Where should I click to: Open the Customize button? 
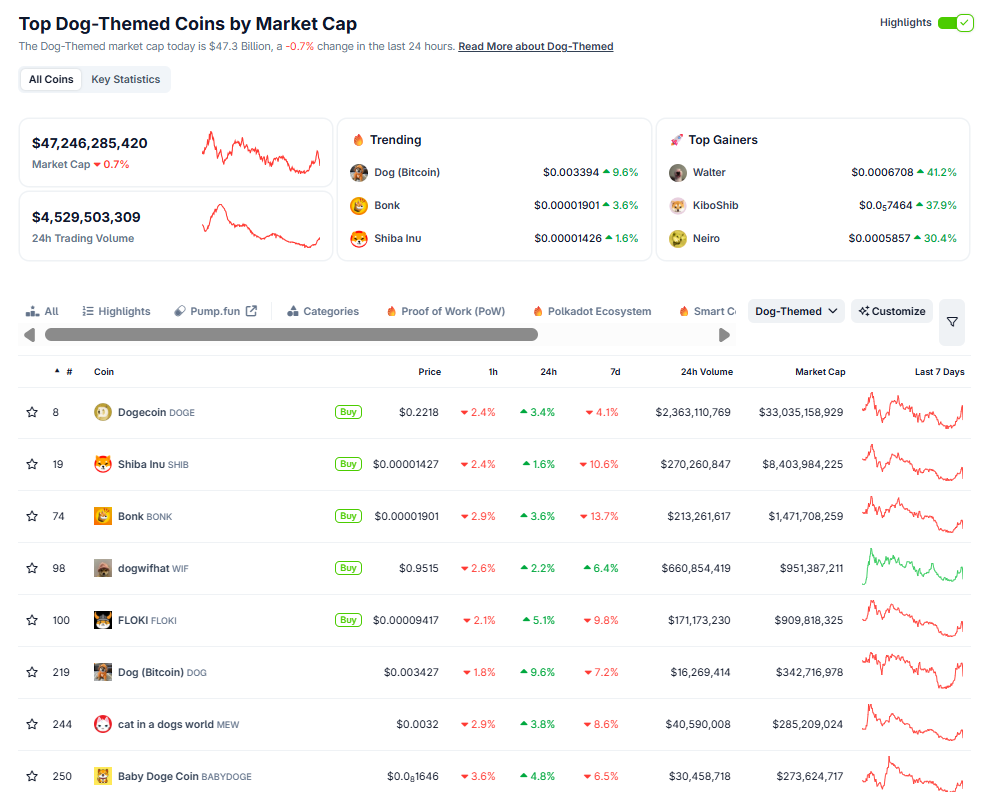point(892,311)
